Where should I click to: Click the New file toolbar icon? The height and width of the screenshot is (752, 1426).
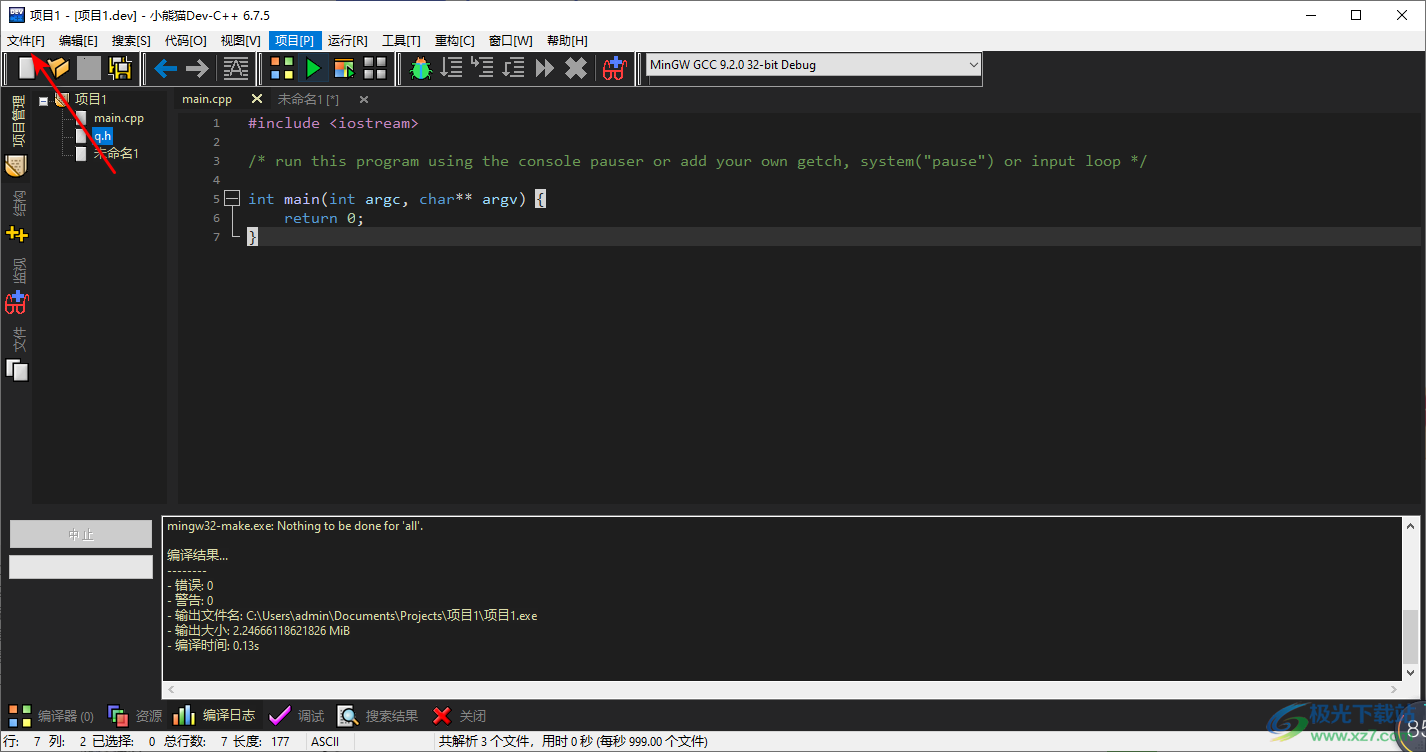27,68
